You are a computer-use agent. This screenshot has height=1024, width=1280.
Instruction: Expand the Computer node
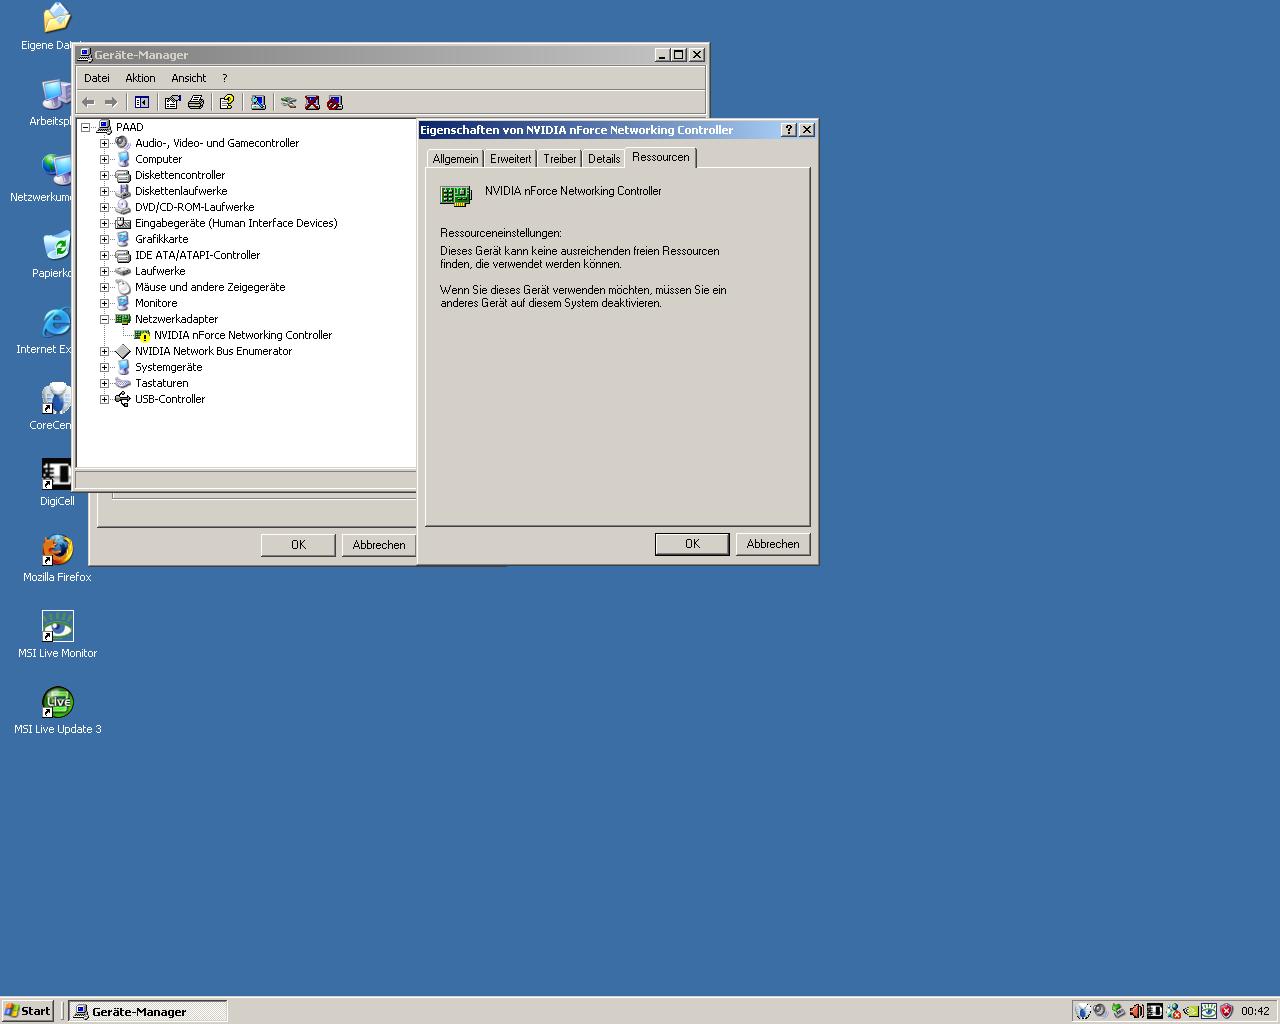tap(104, 159)
